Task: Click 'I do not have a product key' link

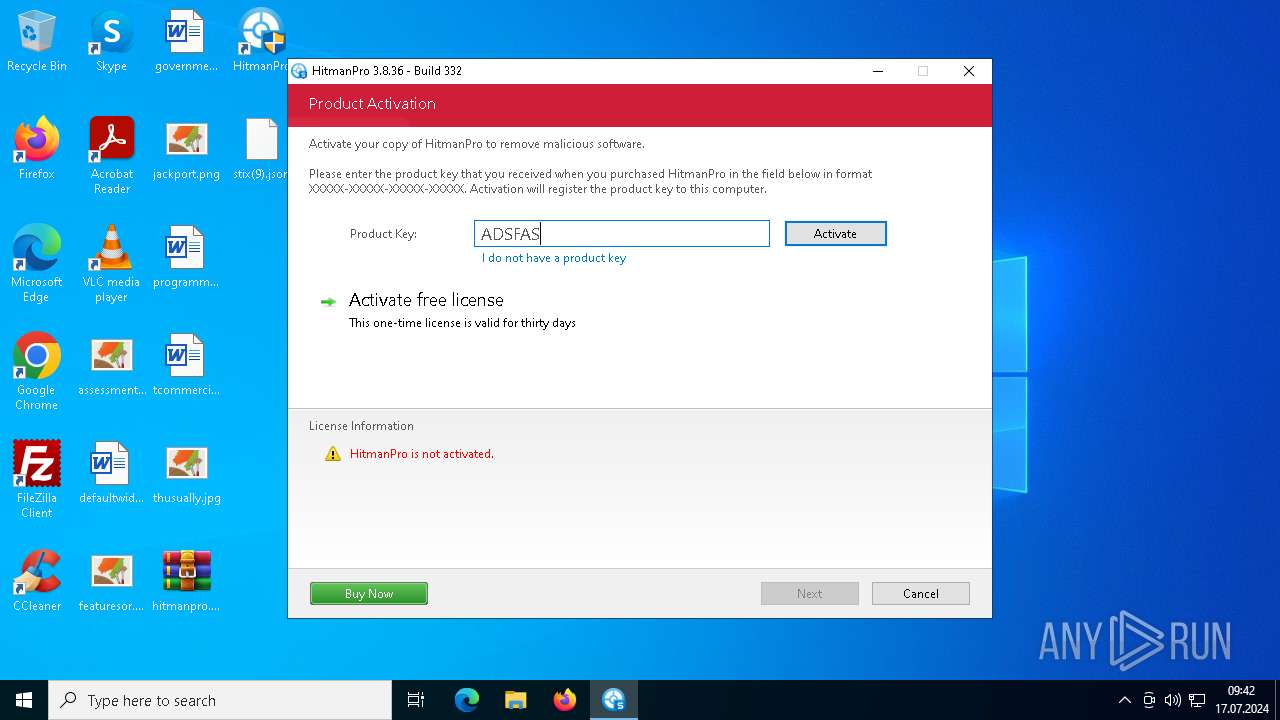Action: (554, 258)
